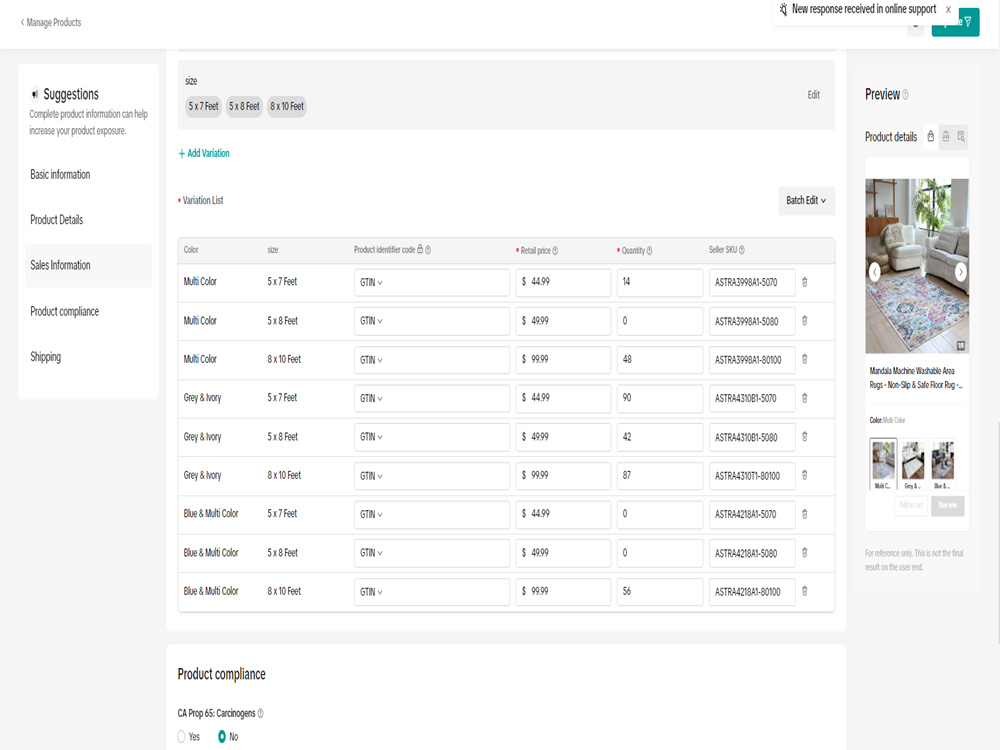The image size is (1000, 750).
Task: Edit Seller SKU ASTRA4310B1-5070 field
Action: [x=752, y=398]
